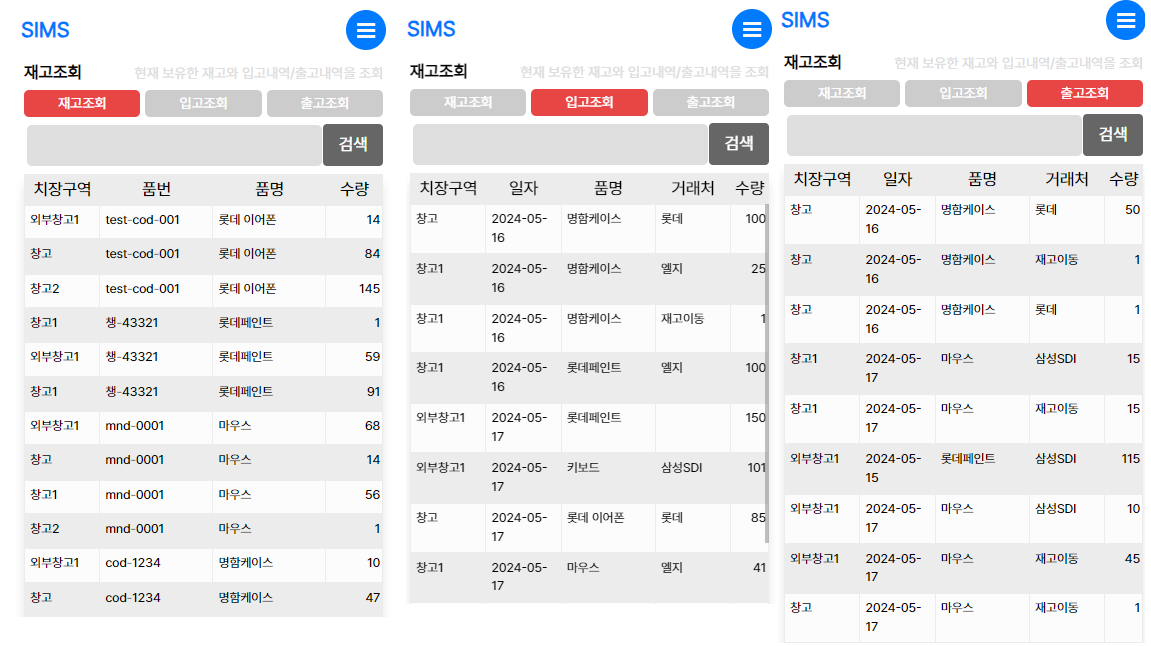
Task: Click 수량 column header in right table
Action: tap(1123, 179)
